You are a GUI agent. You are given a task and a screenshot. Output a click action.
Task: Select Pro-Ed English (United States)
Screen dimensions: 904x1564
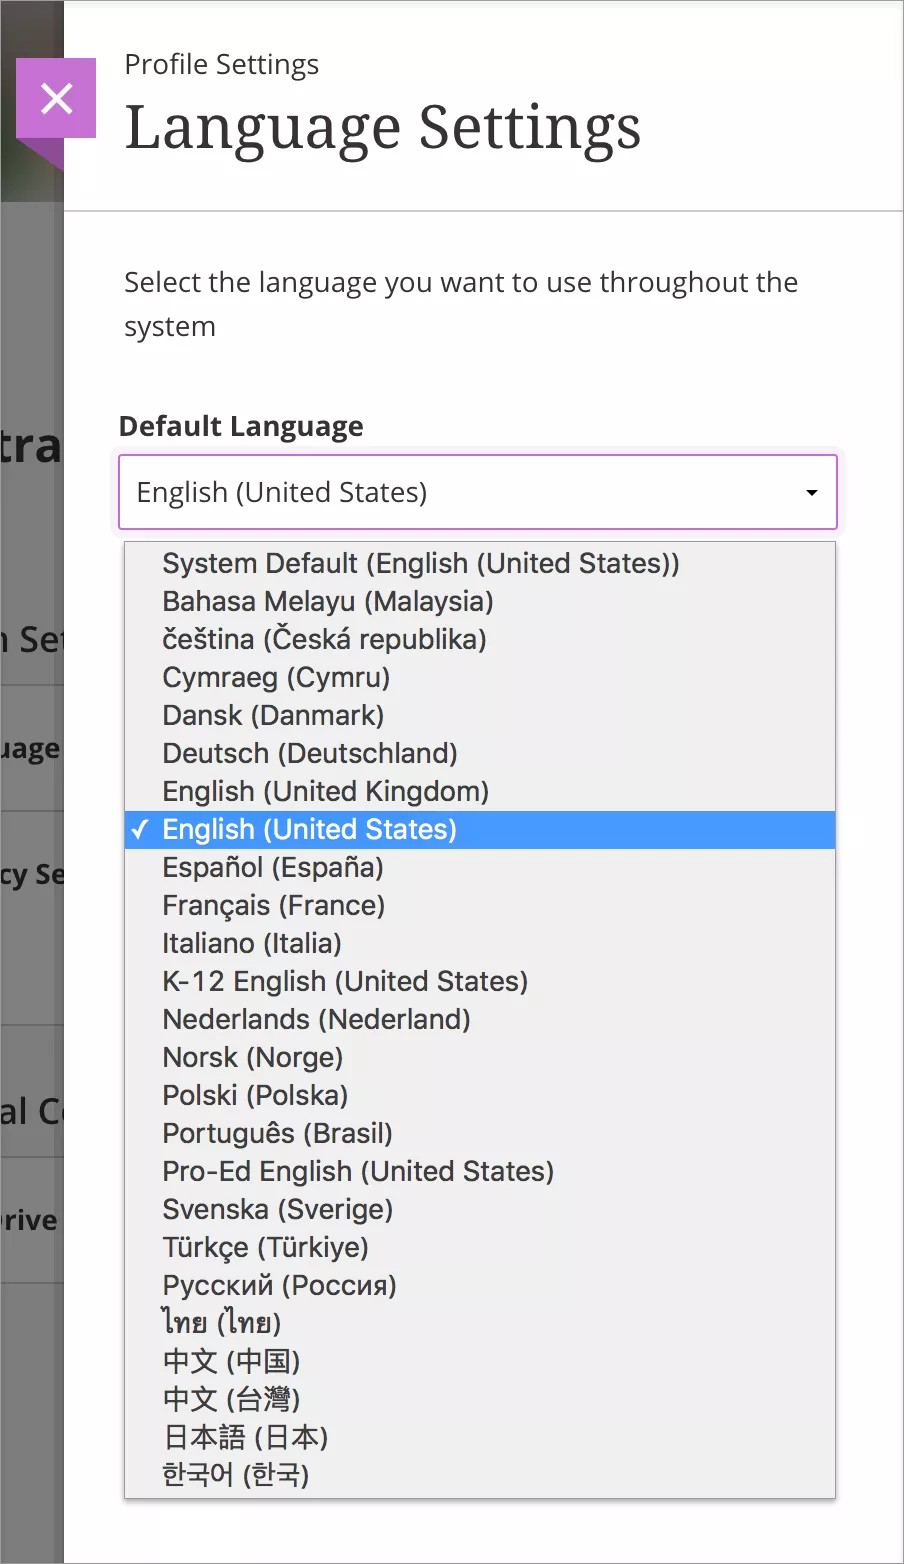(x=358, y=1172)
